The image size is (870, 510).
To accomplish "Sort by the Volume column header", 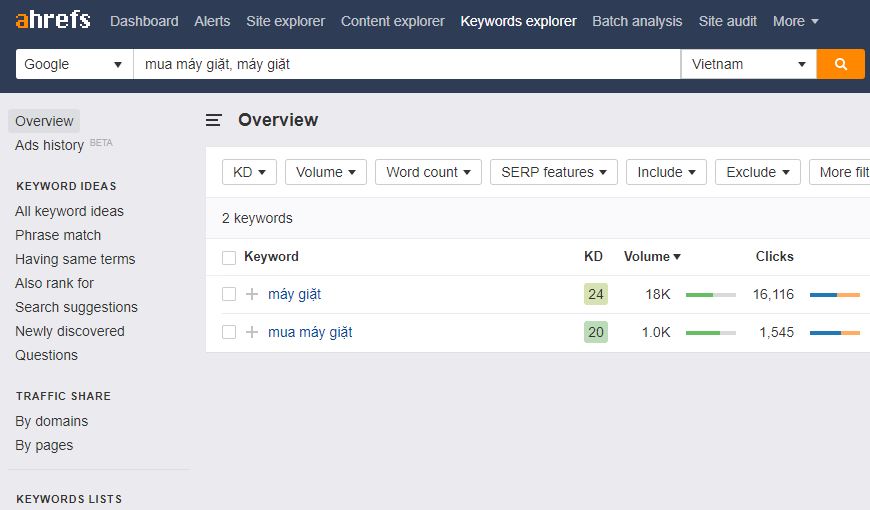I will pos(652,256).
